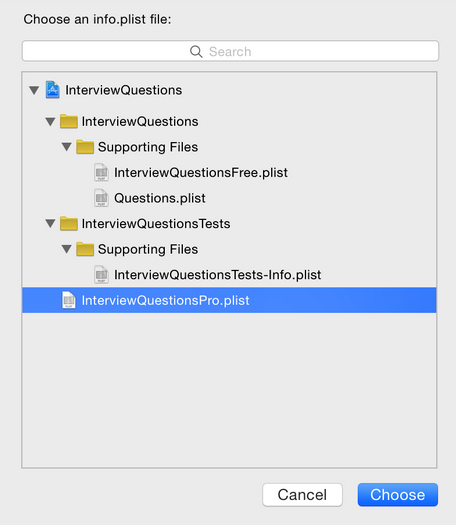This screenshot has height=525, width=456.
Task: Click the Questions.plist file icon
Action: (x=101, y=198)
